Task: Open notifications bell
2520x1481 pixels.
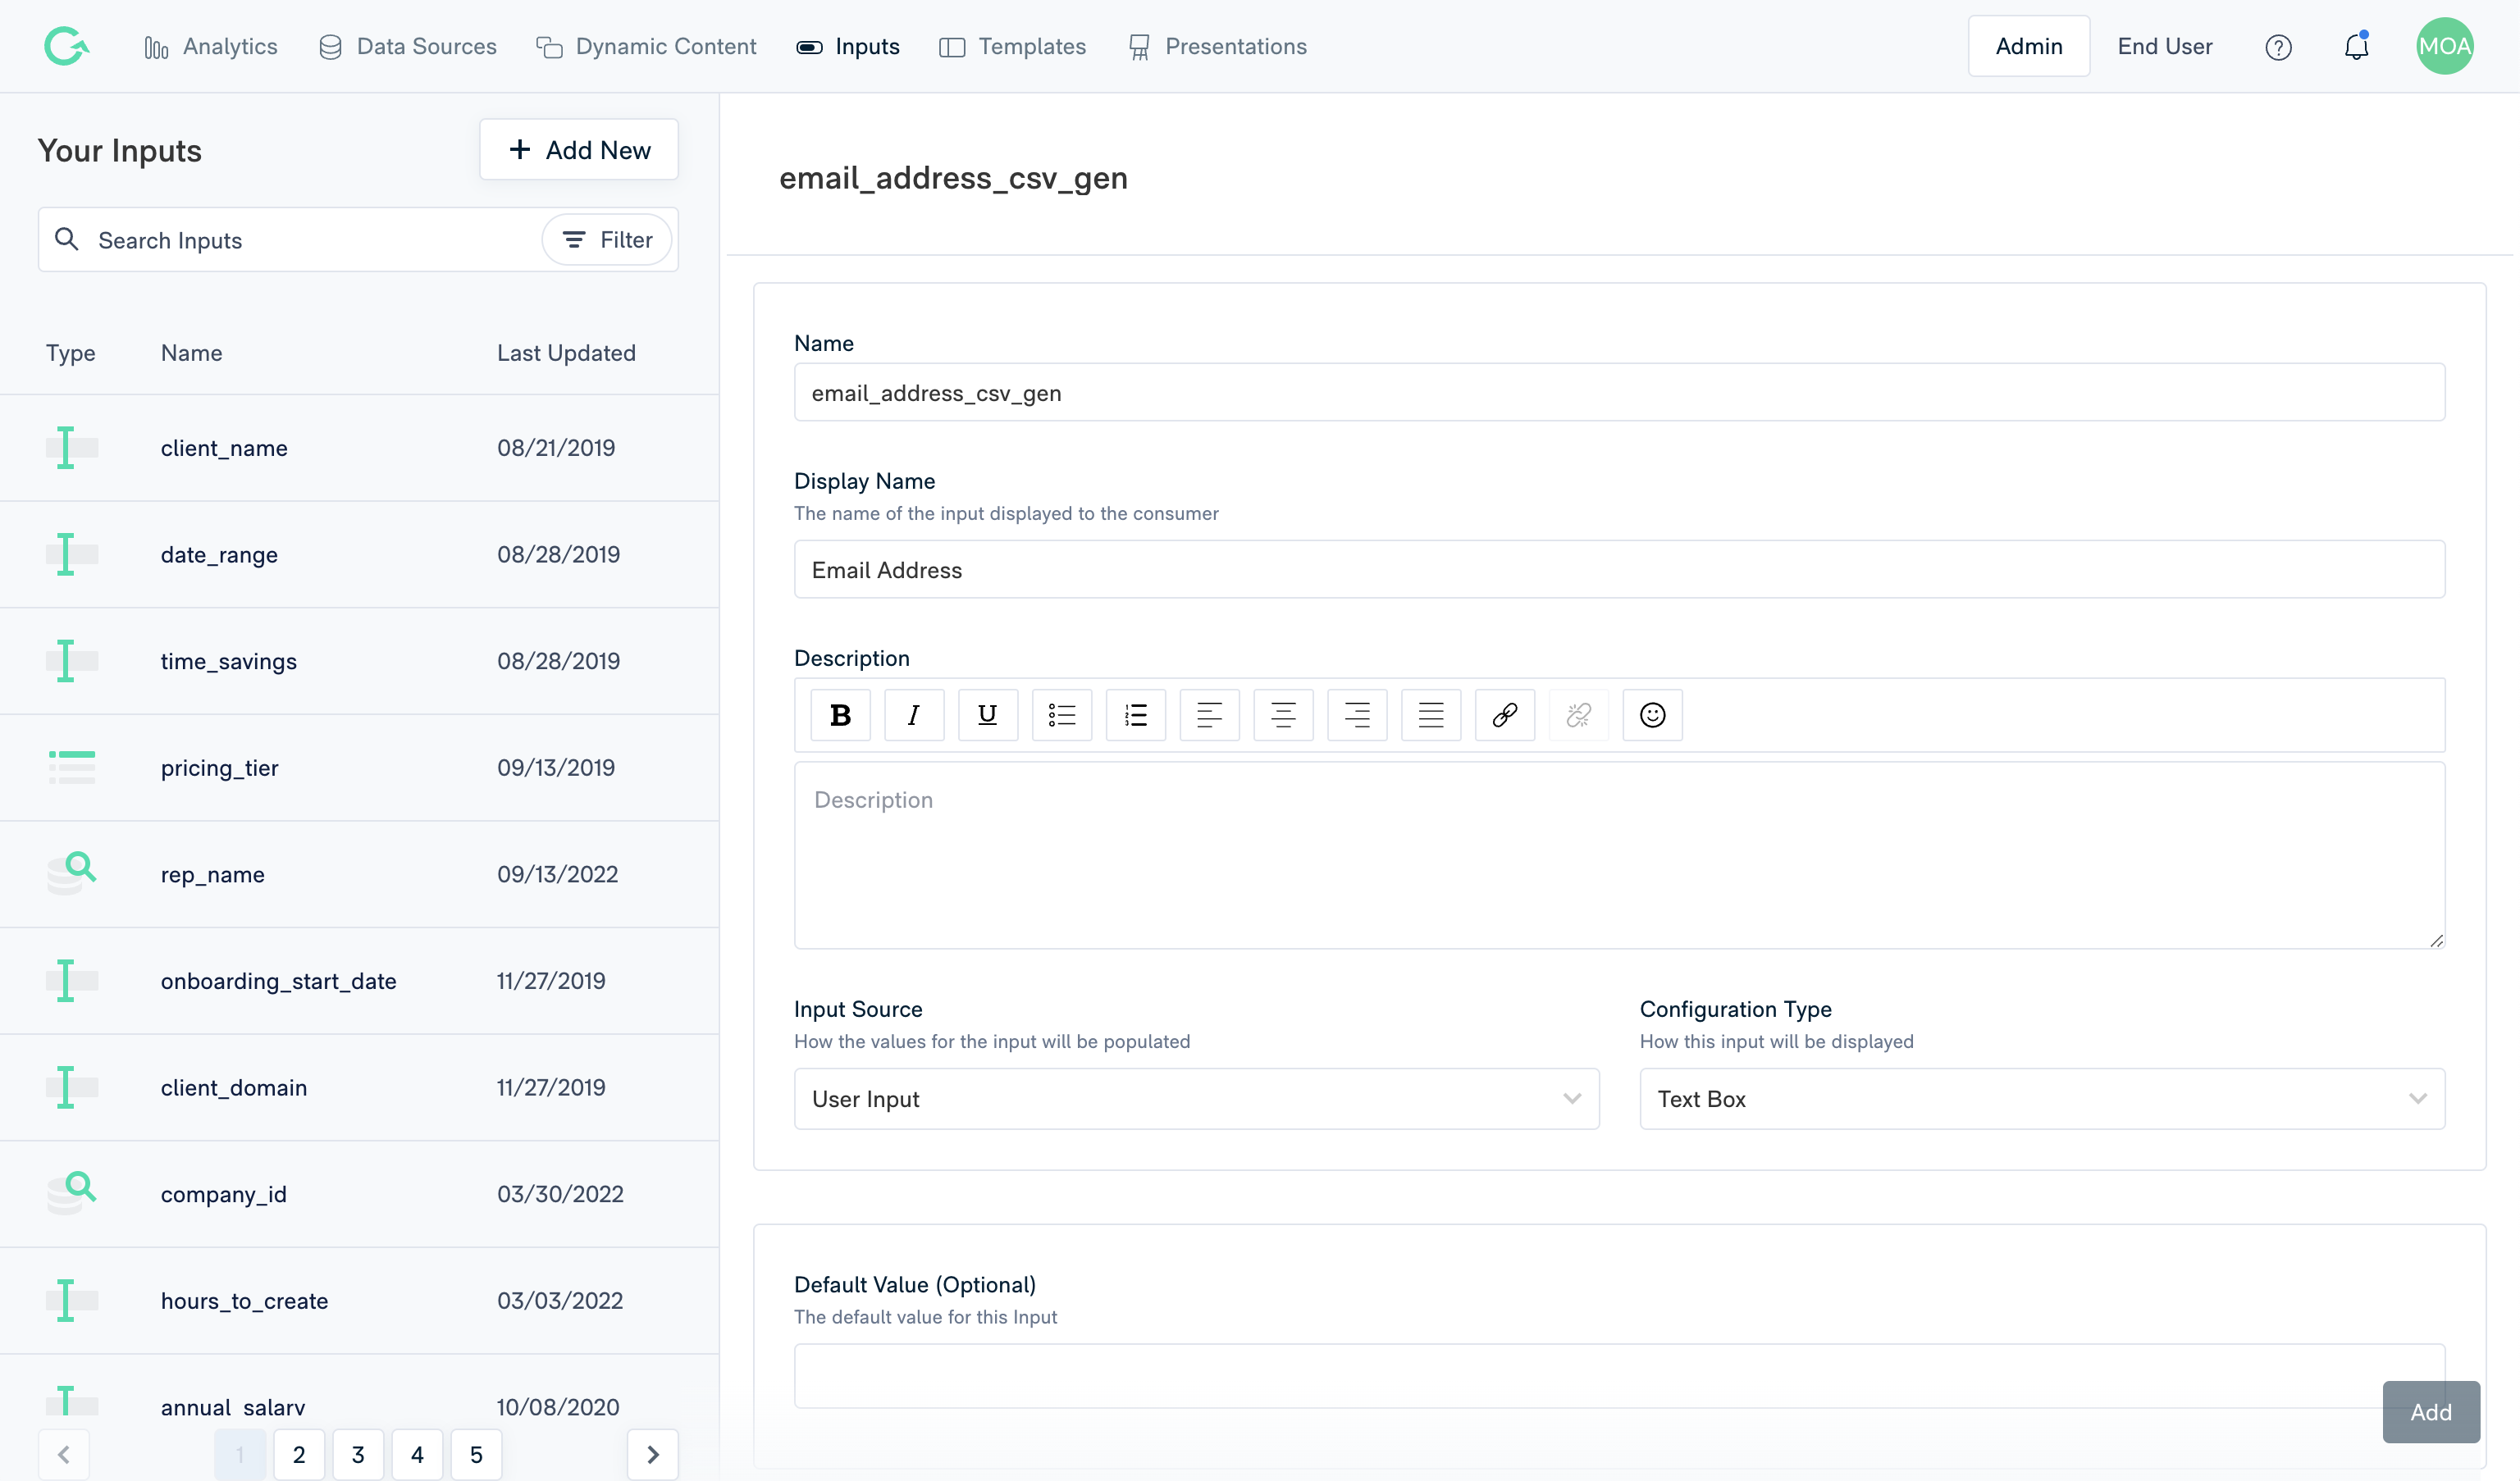Action: pyautogui.click(x=2357, y=46)
